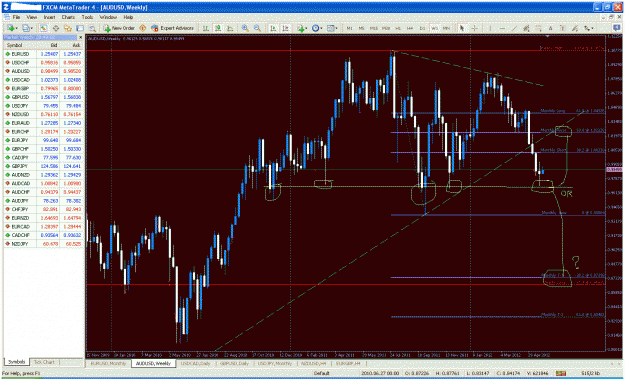Zoom in the chart with magnifier plus
Screen dimensions: 625x379
click(245, 28)
